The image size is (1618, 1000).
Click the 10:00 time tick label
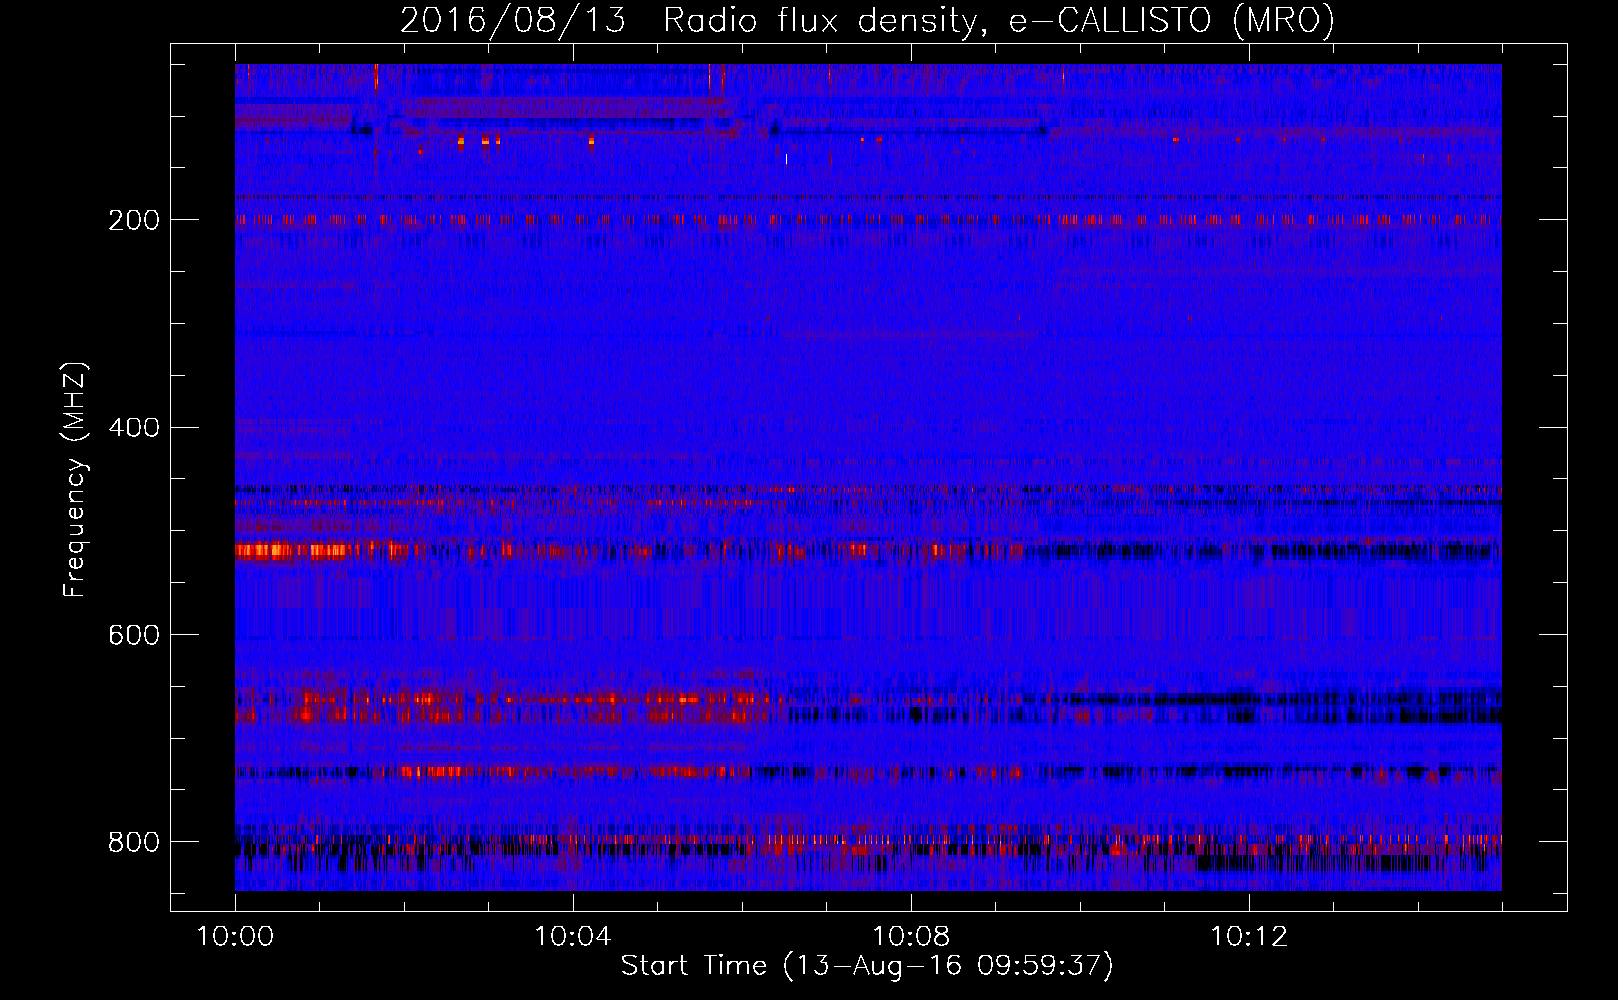(x=235, y=936)
